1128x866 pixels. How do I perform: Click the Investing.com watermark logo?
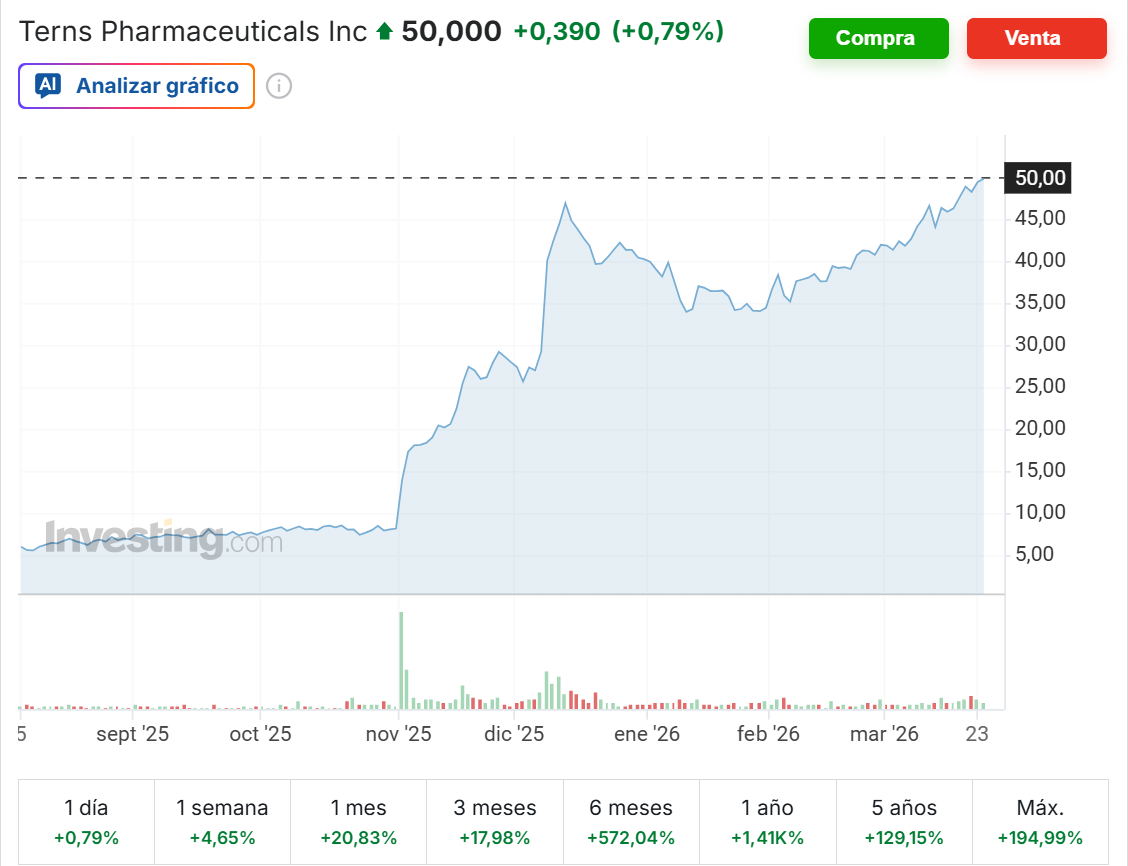[x=164, y=540]
